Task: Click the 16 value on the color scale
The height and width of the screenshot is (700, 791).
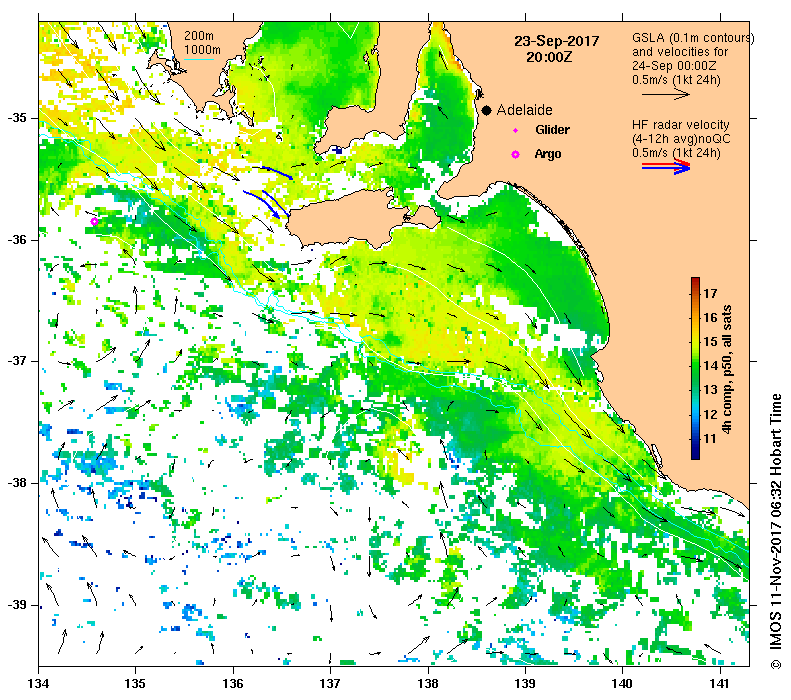Action: tap(710, 317)
